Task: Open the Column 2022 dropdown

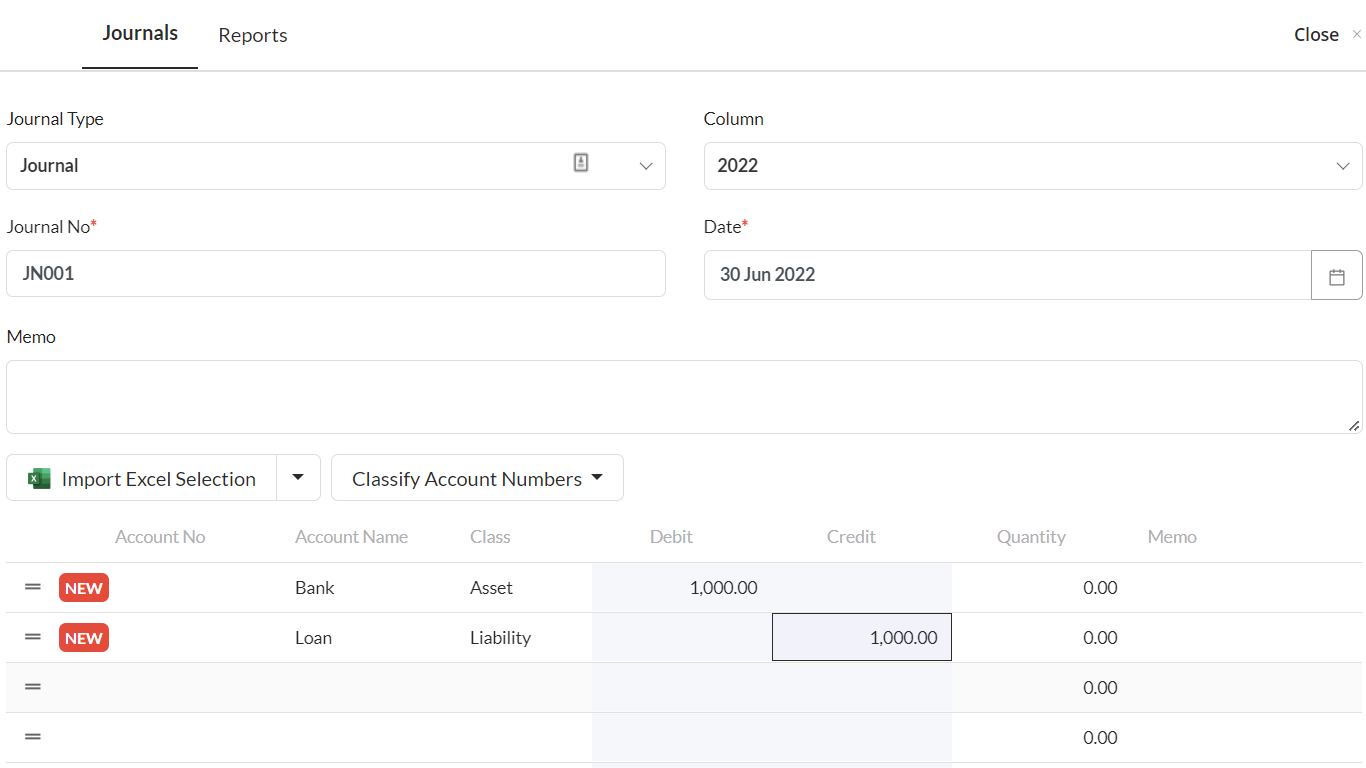Action: click(x=1342, y=166)
